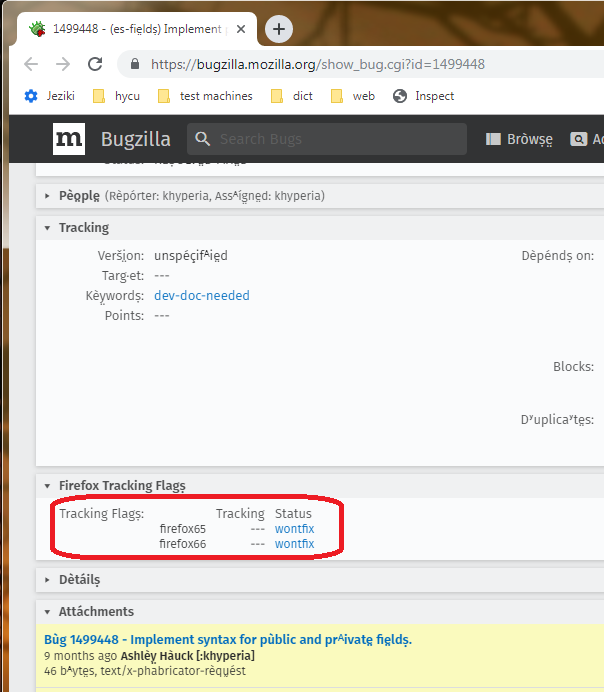Click the 'Keywords:' label
The height and width of the screenshot is (692, 604).
[115, 295]
